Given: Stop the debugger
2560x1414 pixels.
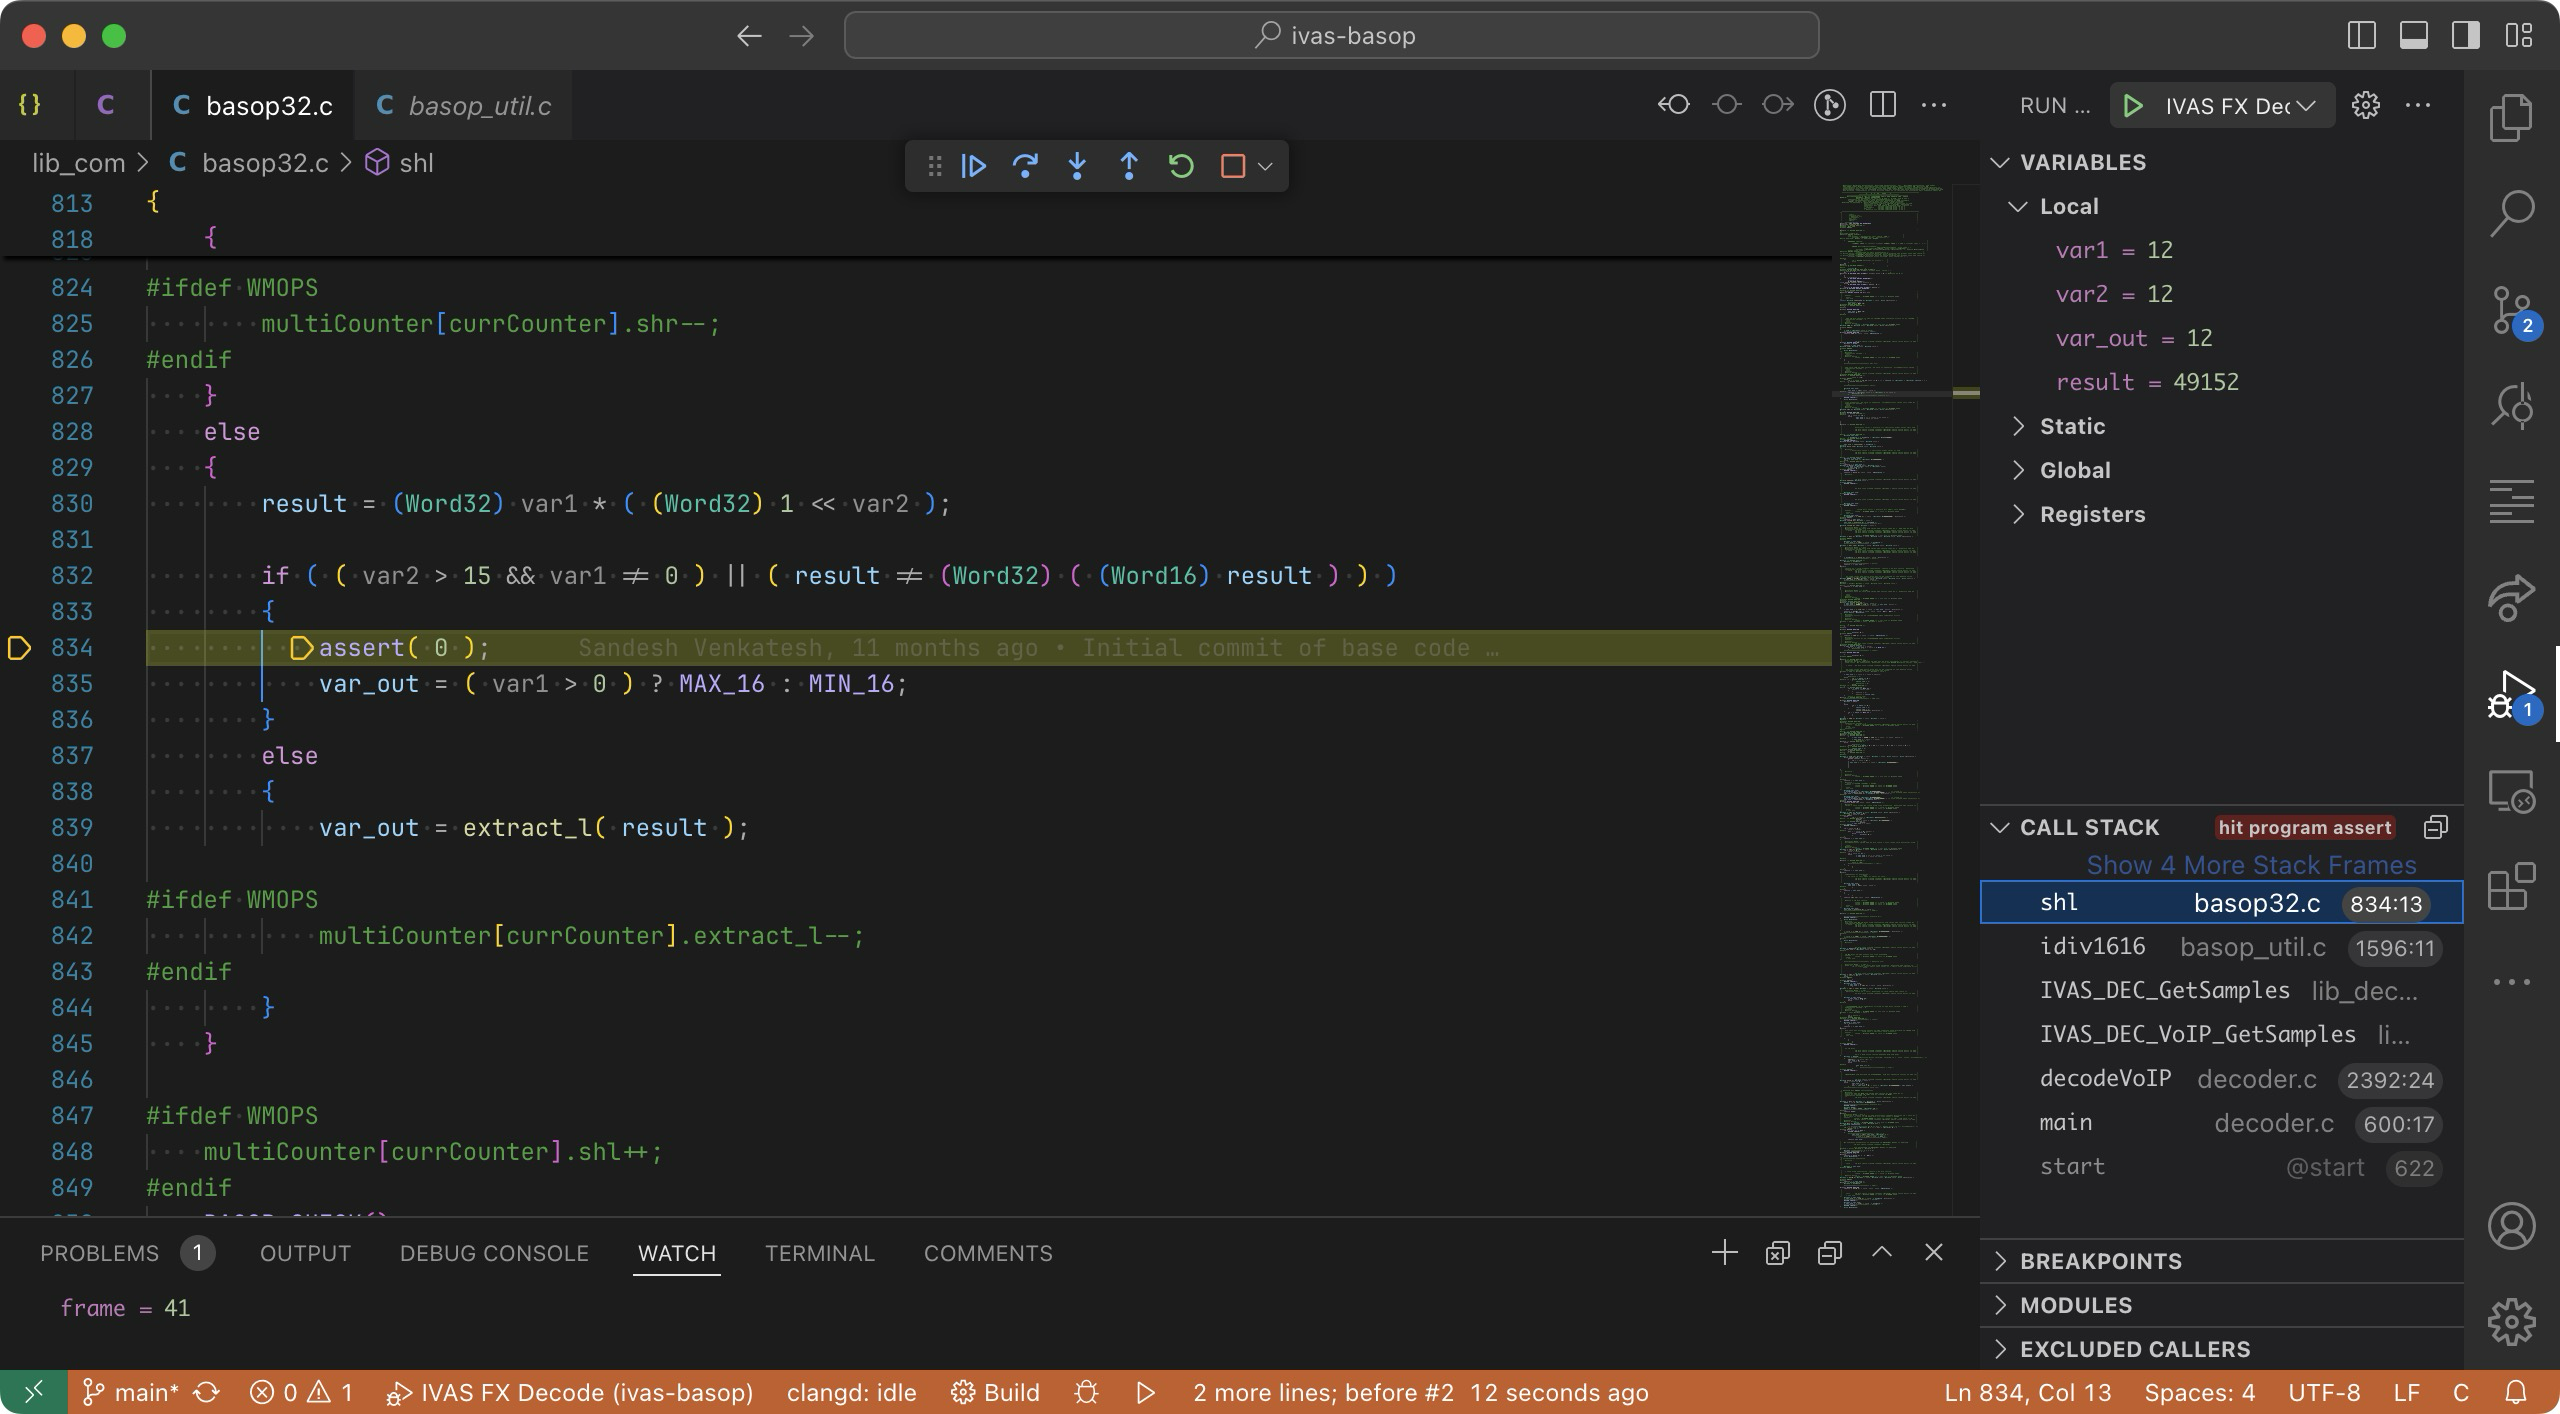Looking at the screenshot, I should pos(1232,166).
